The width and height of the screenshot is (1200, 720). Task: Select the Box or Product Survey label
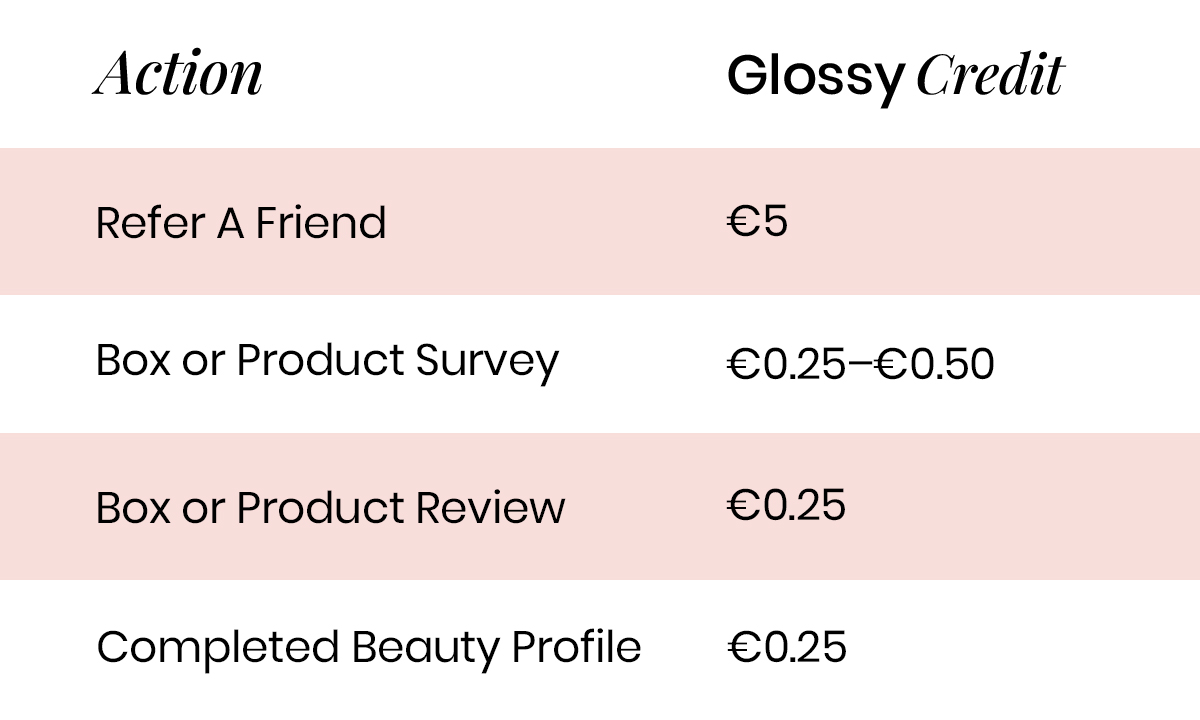(327, 361)
